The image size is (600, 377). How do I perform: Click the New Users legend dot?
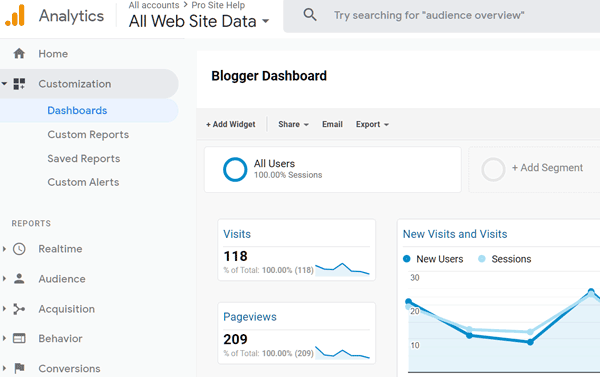point(407,259)
